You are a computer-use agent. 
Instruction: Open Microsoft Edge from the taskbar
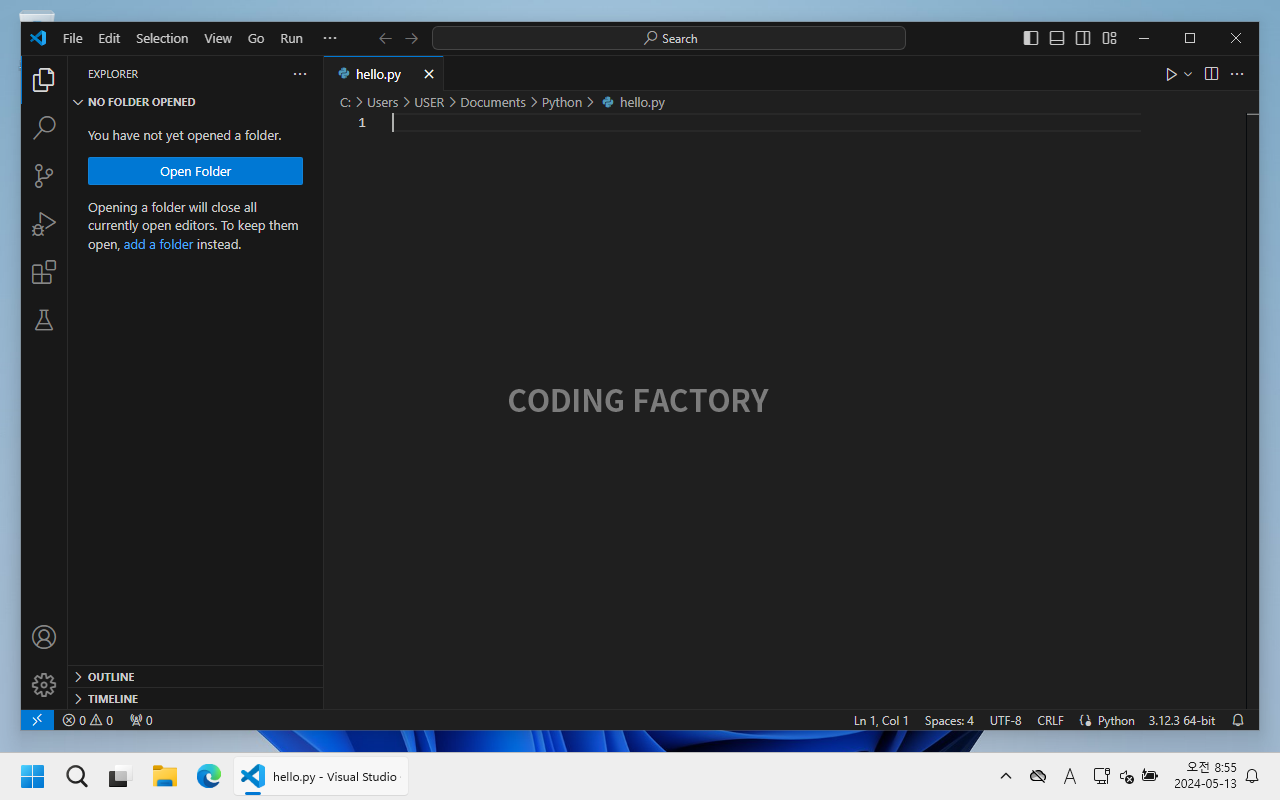tap(208, 776)
